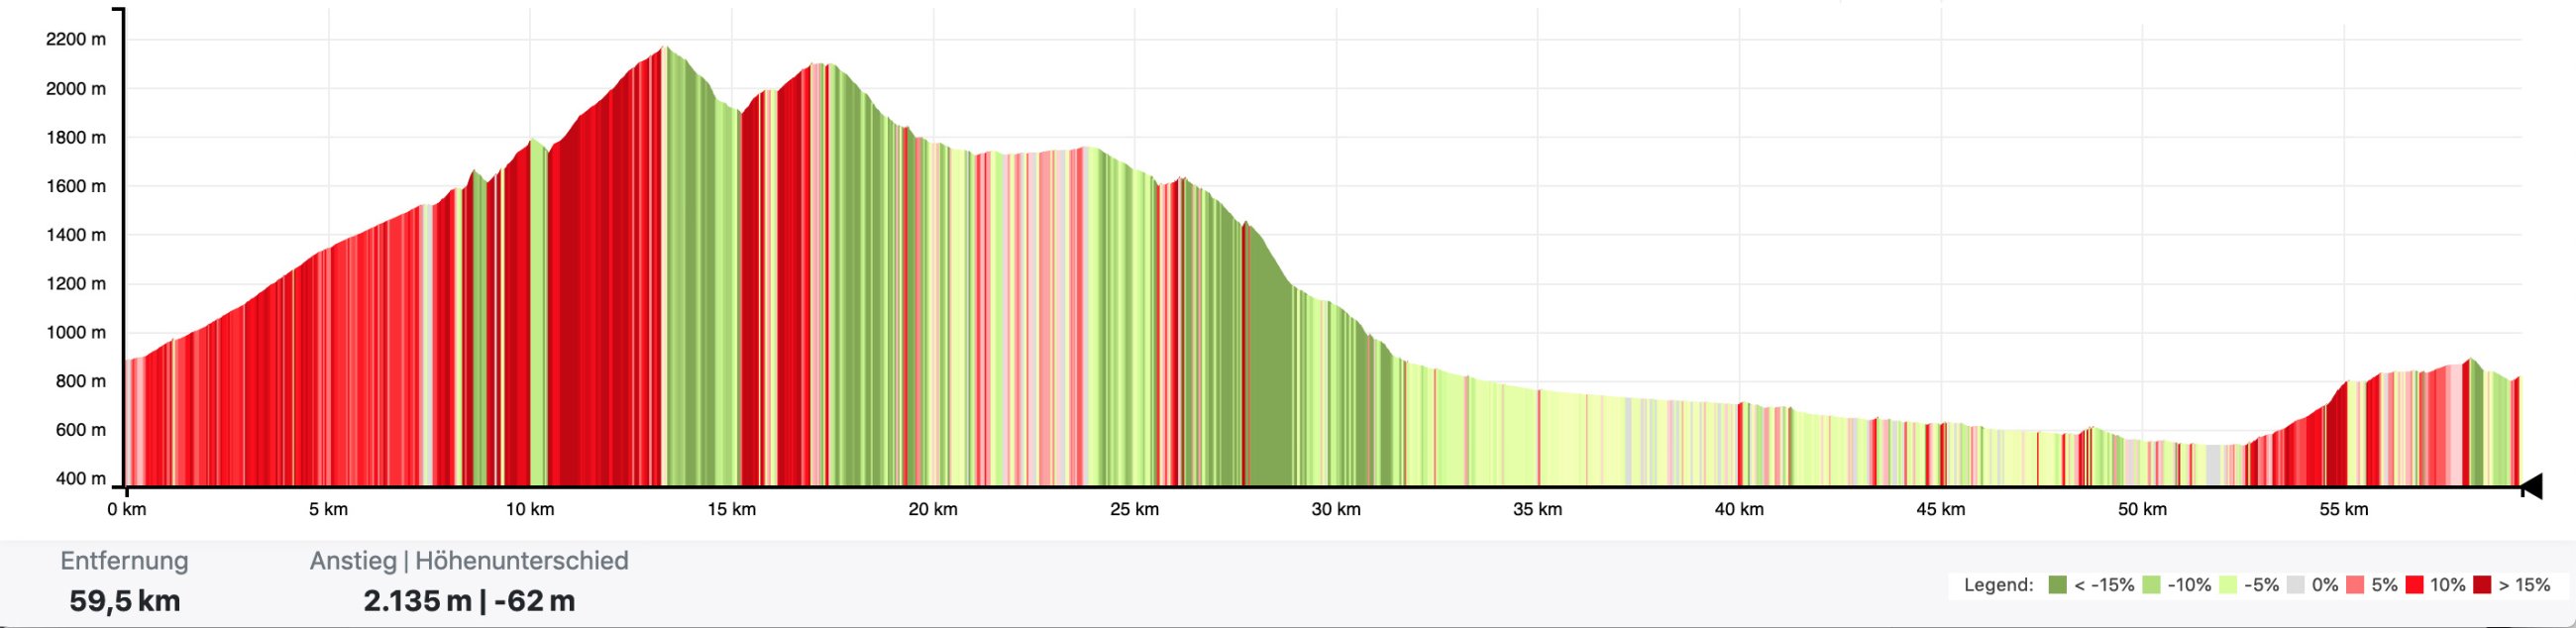The height and width of the screenshot is (628, 2576).
Task: Click the gray "0%" legend swatch
Action: [x=2295, y=585]
